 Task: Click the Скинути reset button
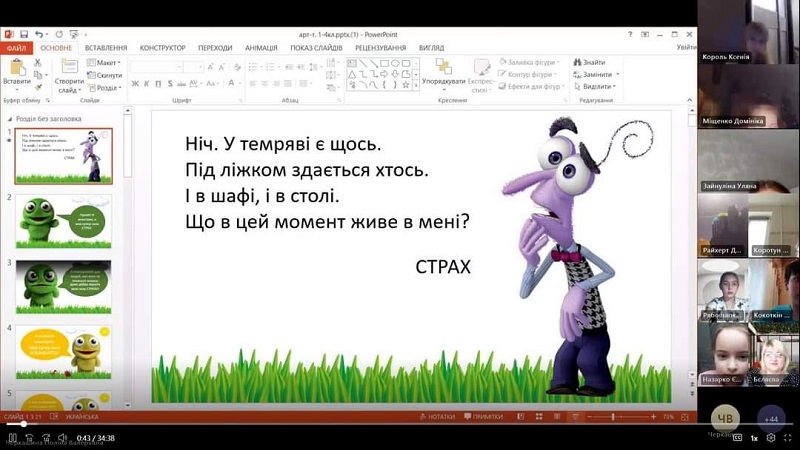point(104,75)
